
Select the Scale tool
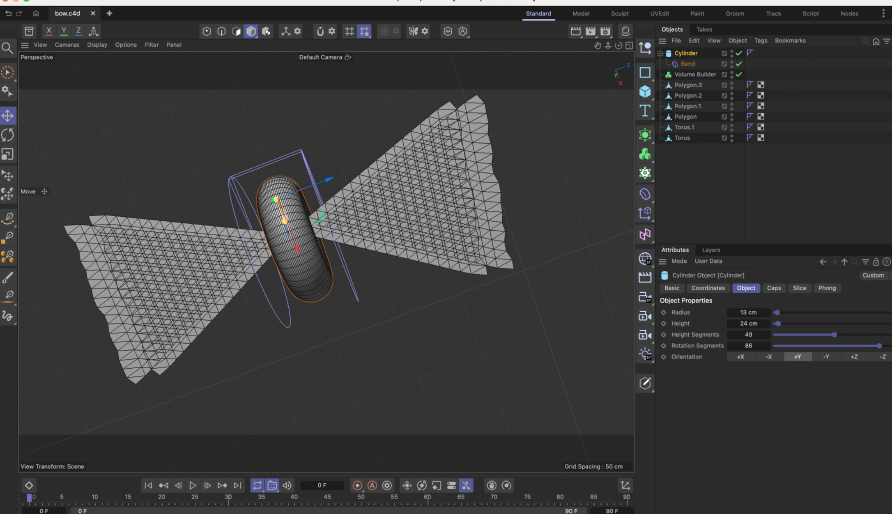(x=8, y=154)
